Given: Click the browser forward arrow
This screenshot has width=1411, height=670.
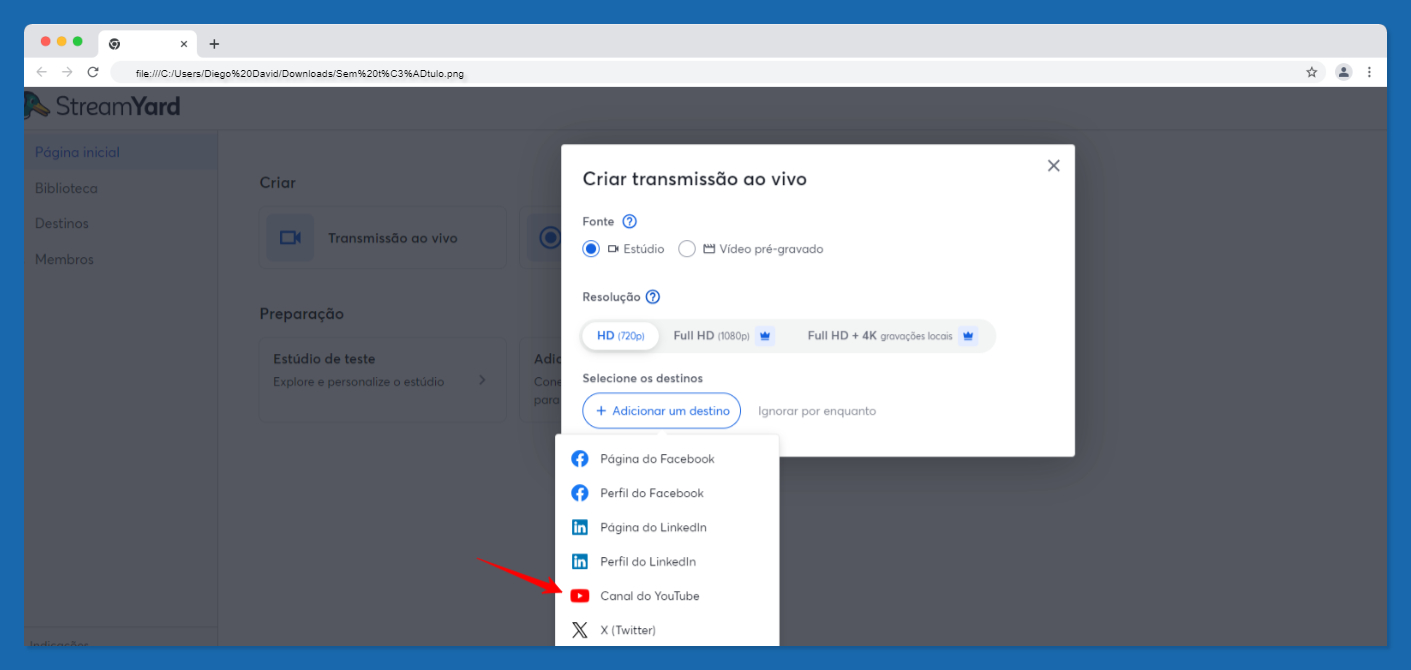Looking at the screenshot, I should pyautogui.click(x=67, y=72).
